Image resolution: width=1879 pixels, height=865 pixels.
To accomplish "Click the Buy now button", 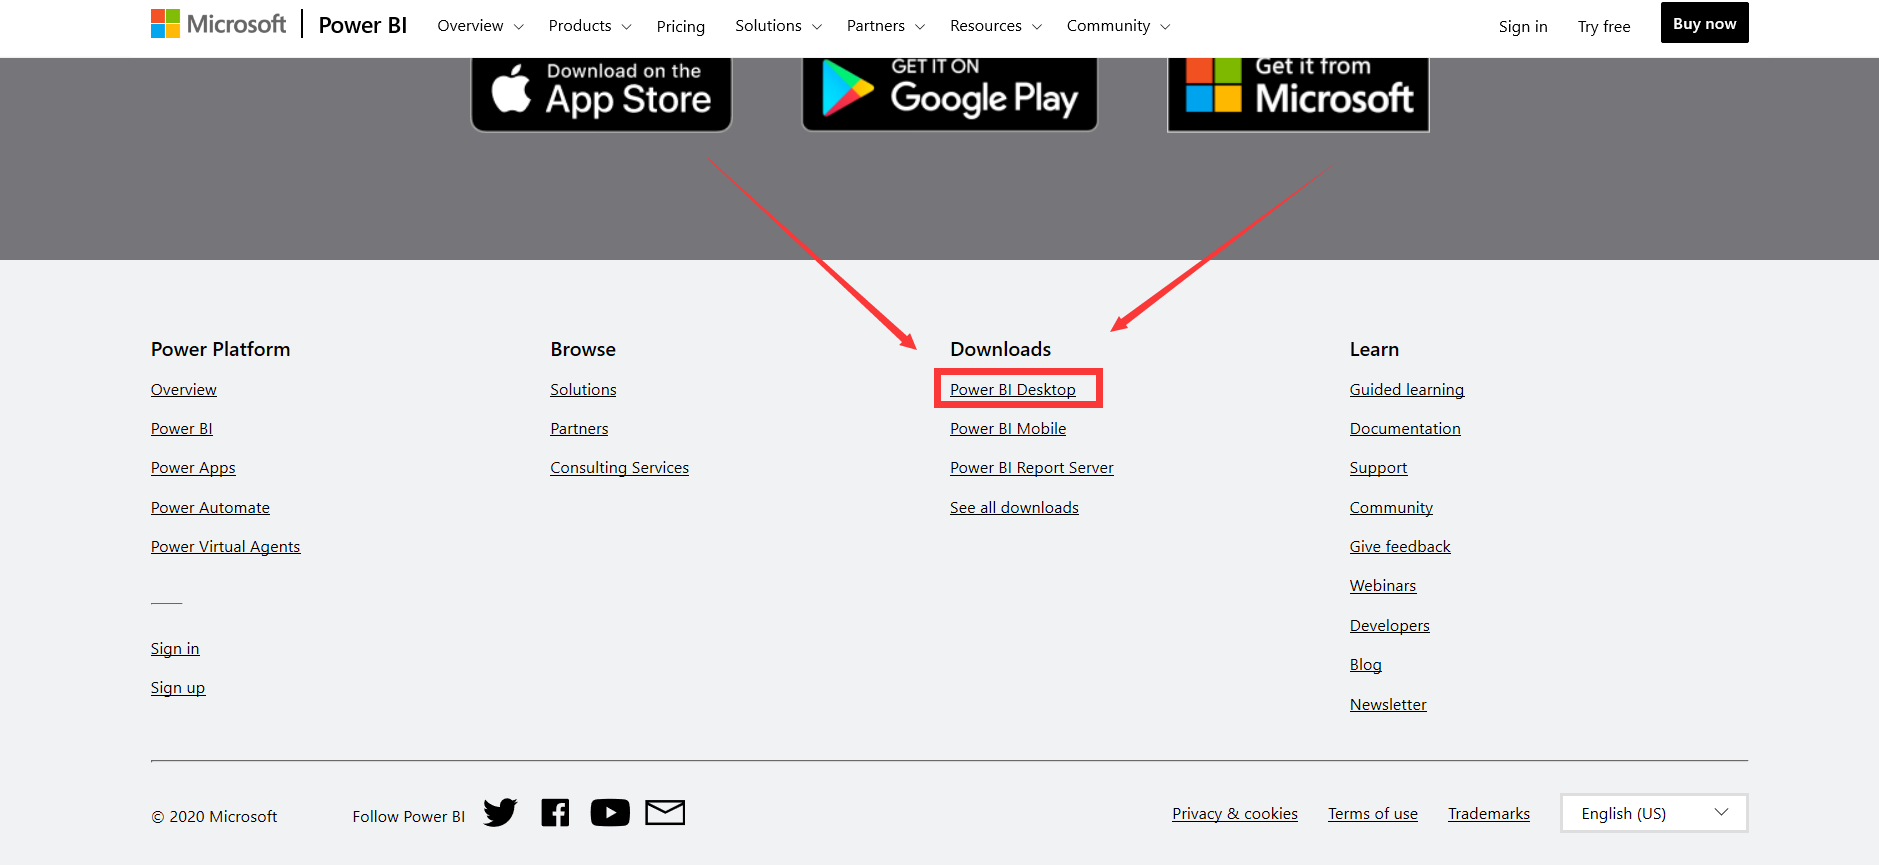I will (x=1705, y=23).
